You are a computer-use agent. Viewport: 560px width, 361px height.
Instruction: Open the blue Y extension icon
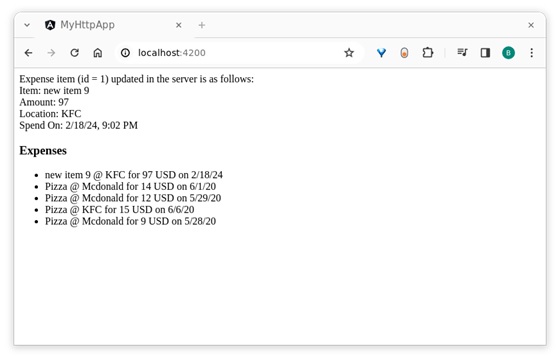click(x=381, y=53)
